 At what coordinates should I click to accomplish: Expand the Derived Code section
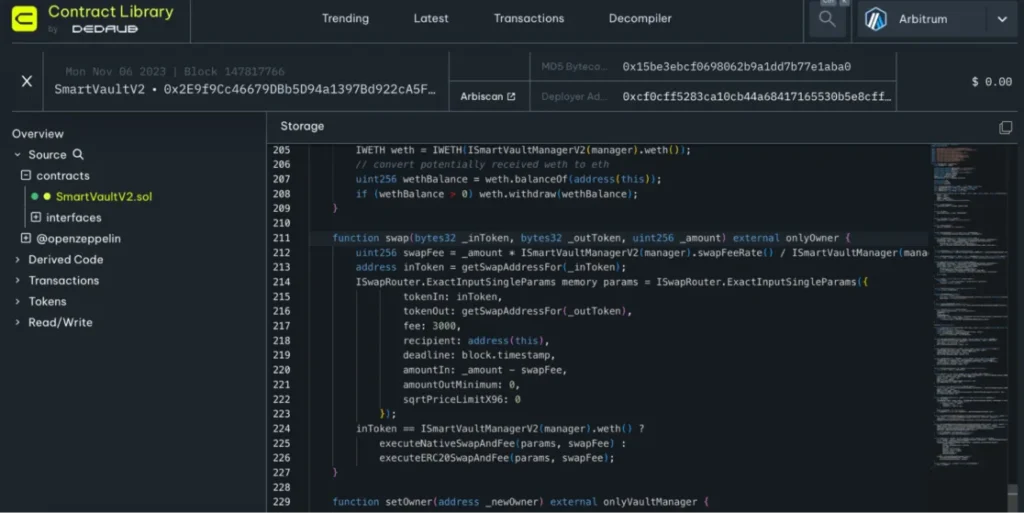click(65, 260)
